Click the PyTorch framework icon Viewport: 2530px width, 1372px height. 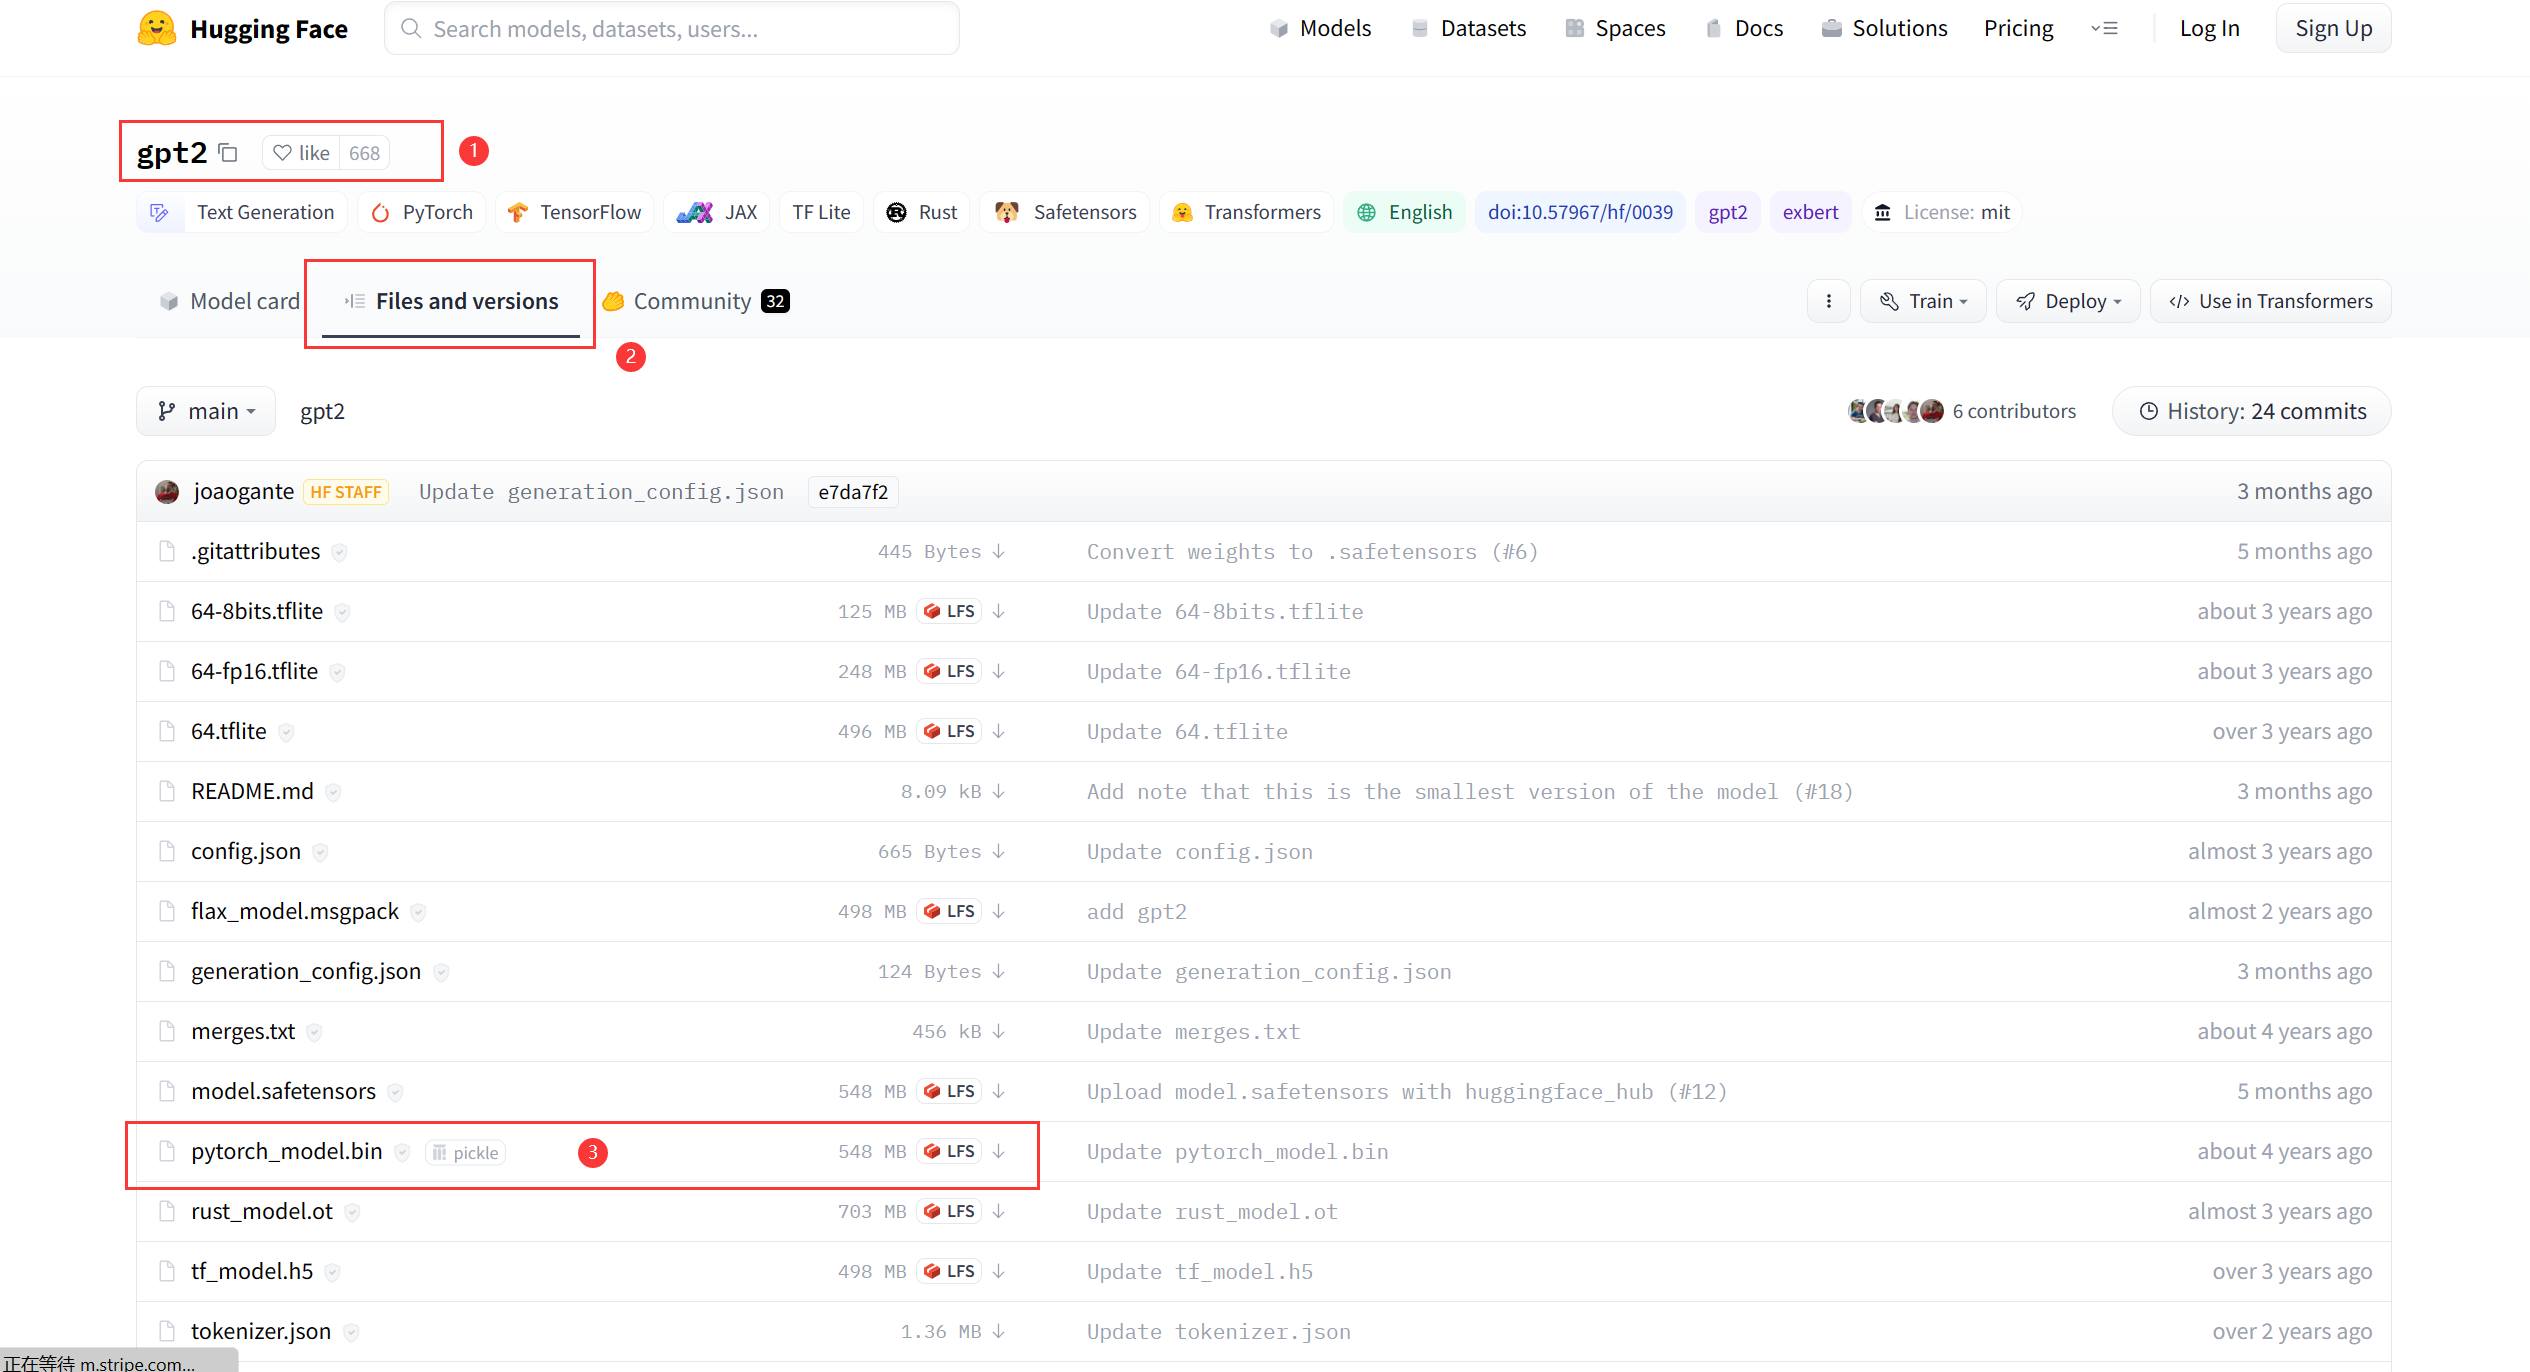[380, 211]
